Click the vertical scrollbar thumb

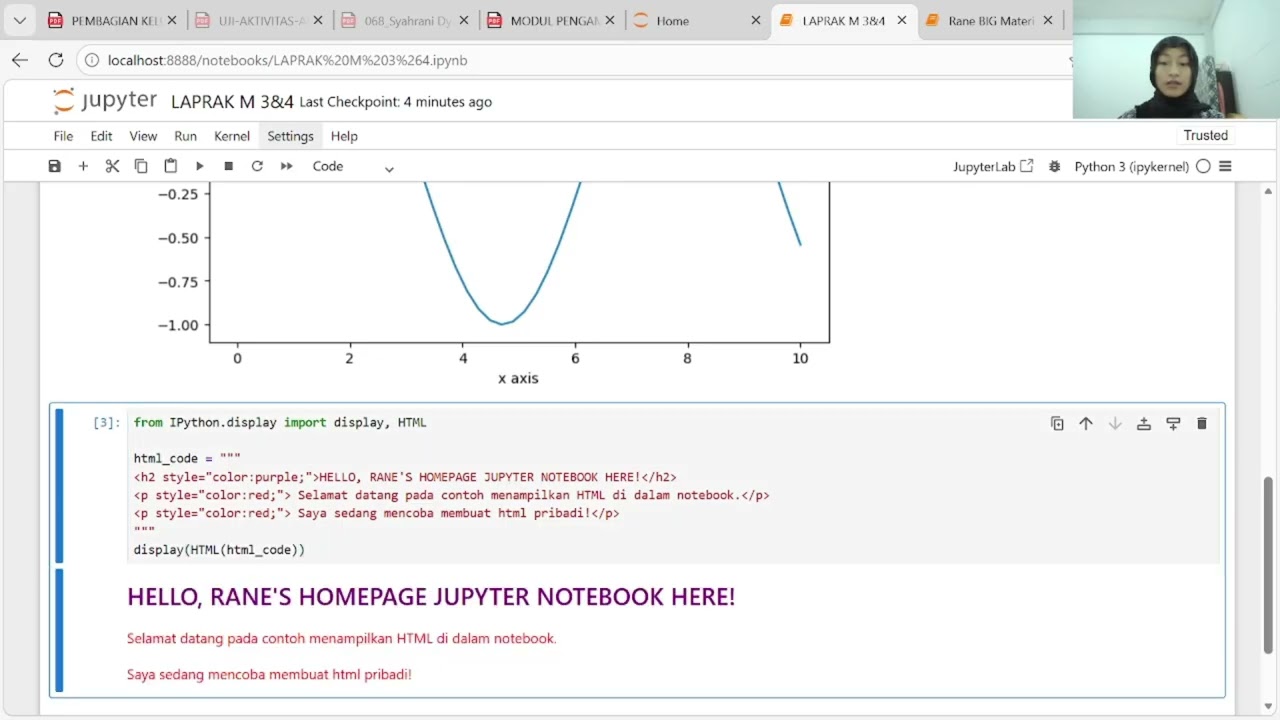click(x=1268, y=565)
